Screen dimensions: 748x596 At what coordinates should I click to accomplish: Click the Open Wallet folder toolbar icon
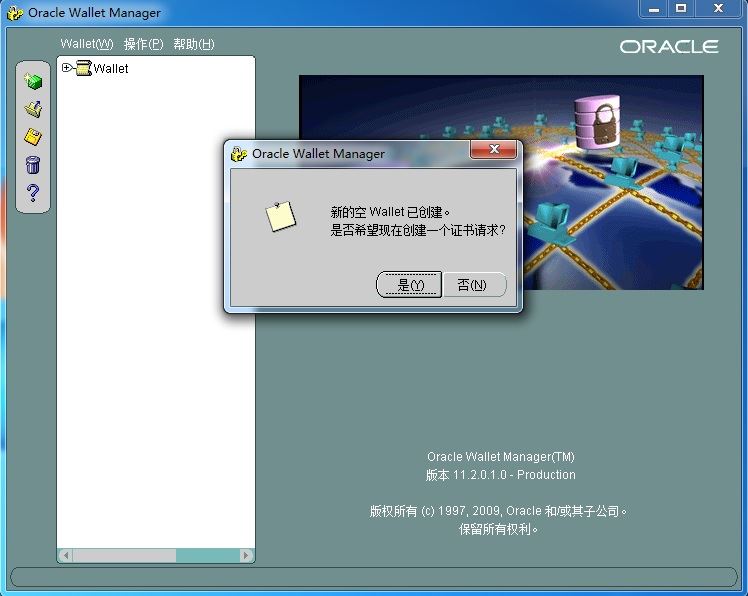pyautogui.click(x=33, y=109)
